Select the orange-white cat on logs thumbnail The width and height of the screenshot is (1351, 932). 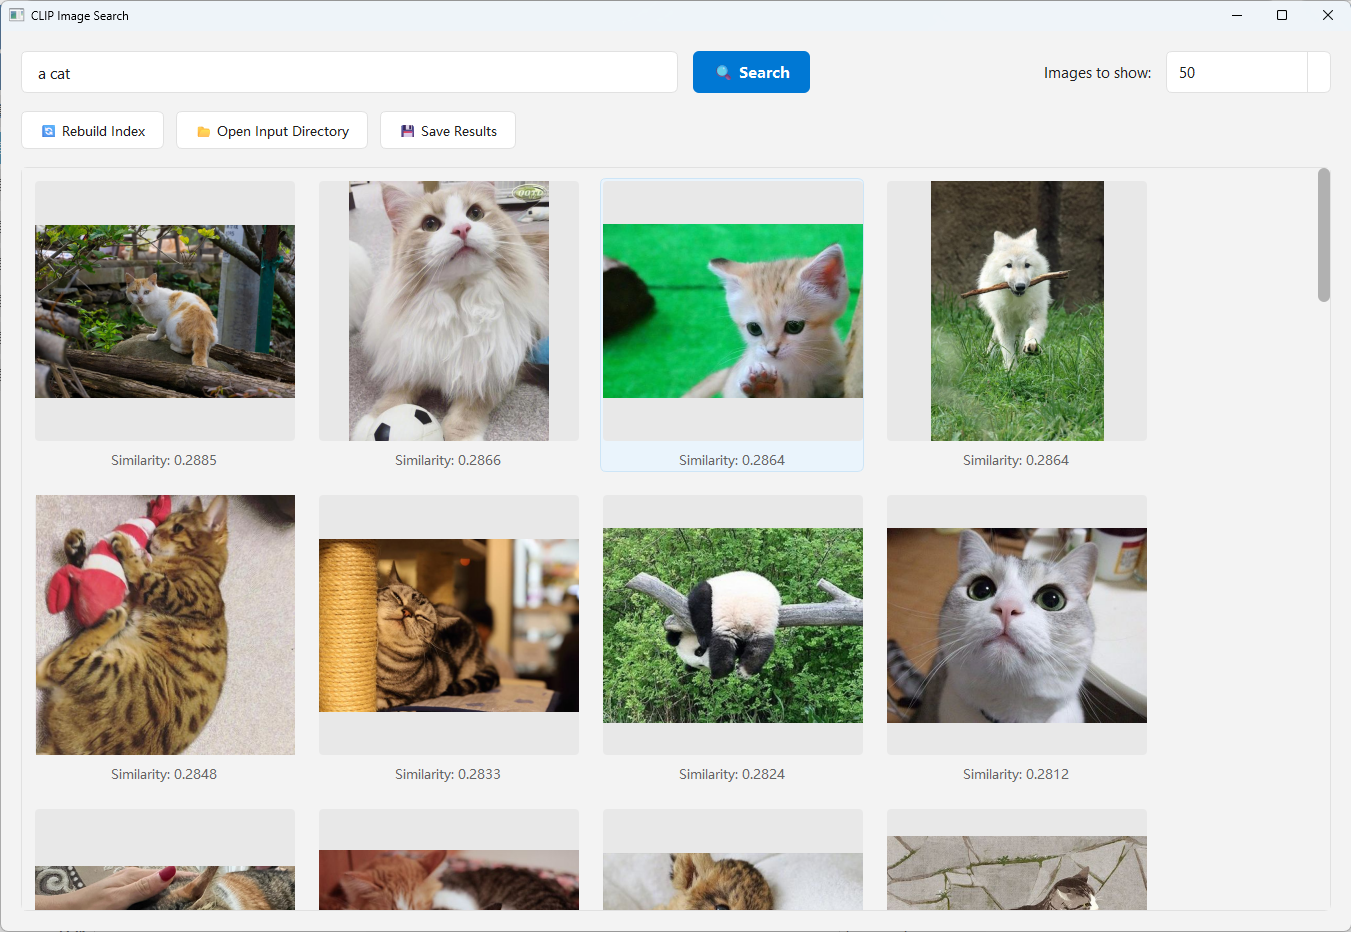tap(165, 311)
